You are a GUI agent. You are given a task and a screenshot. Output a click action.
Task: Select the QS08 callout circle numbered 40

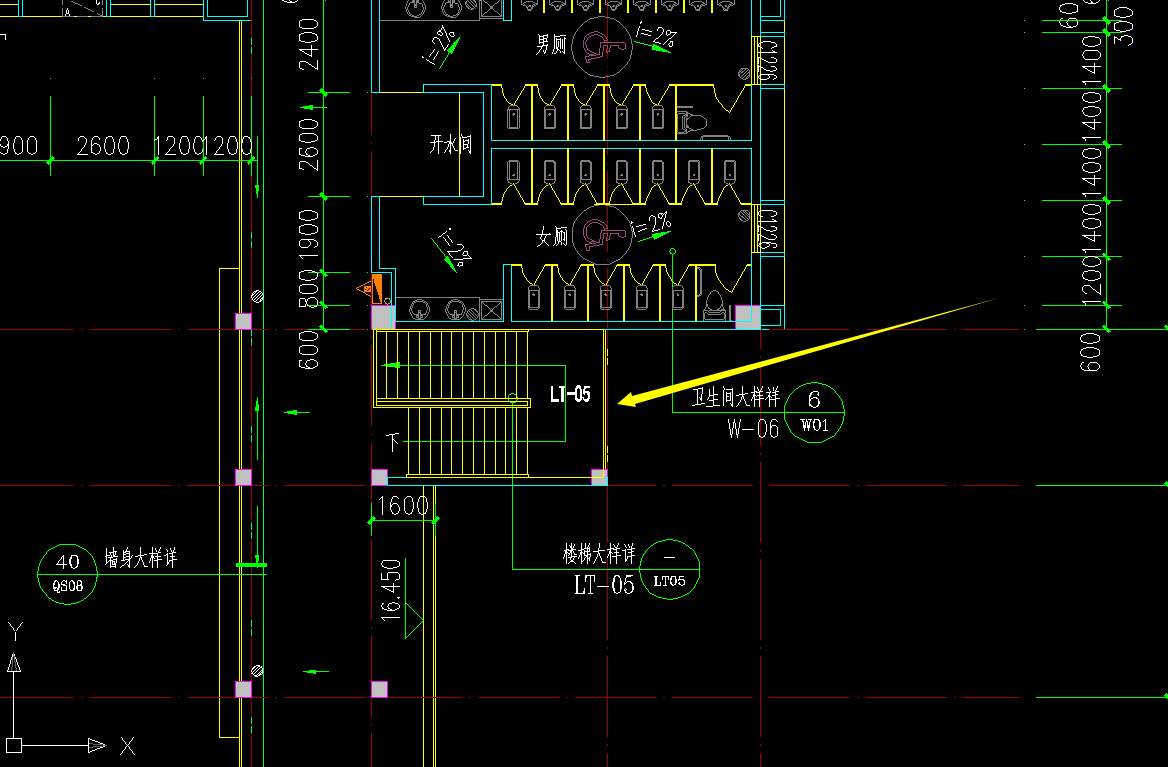pyautogui.click(x=67, y=574)
